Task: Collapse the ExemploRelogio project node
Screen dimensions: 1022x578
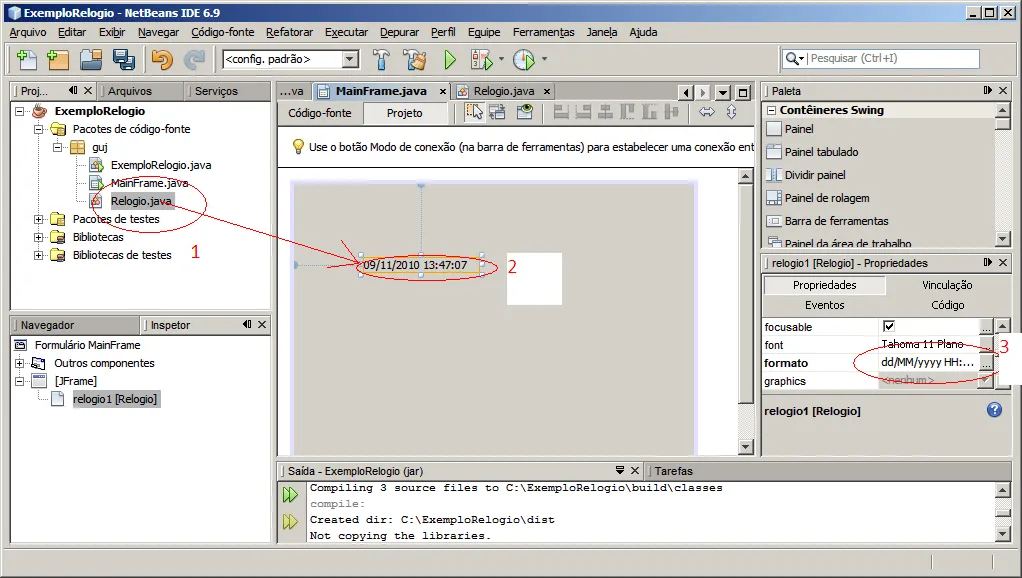Action: pos(20,111)
